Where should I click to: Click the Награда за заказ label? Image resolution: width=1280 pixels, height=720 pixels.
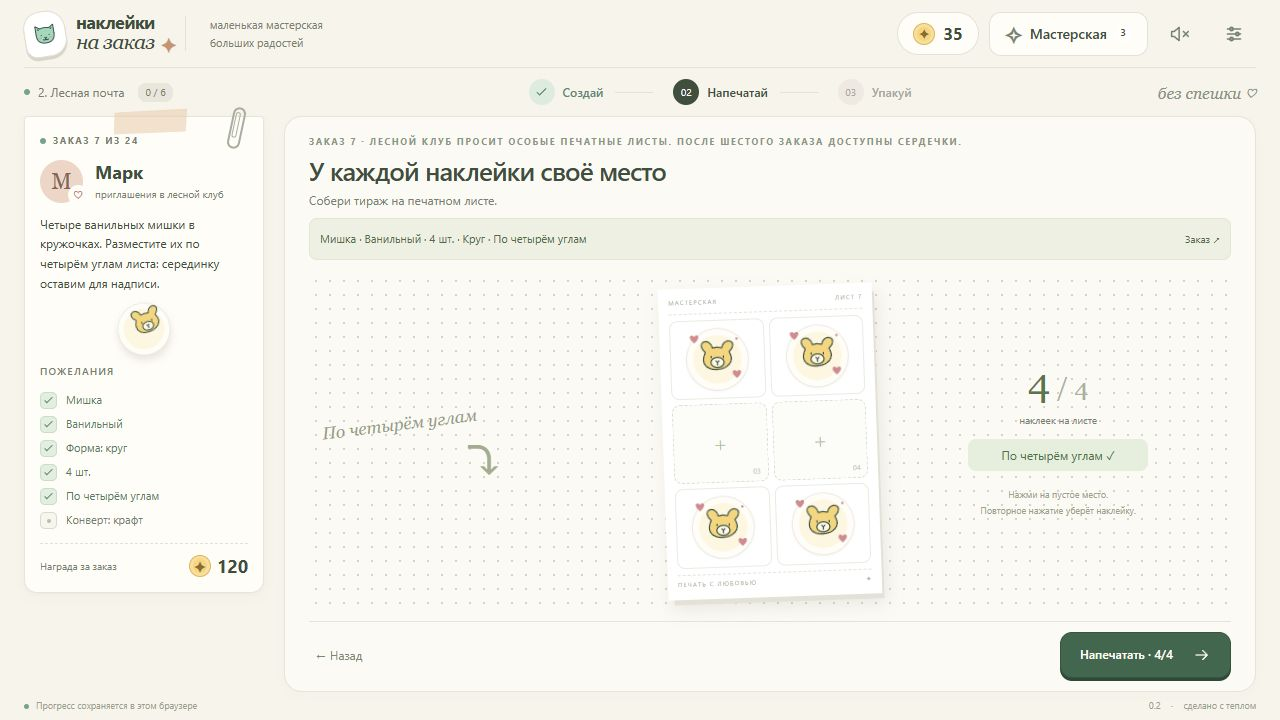point(78,567)
